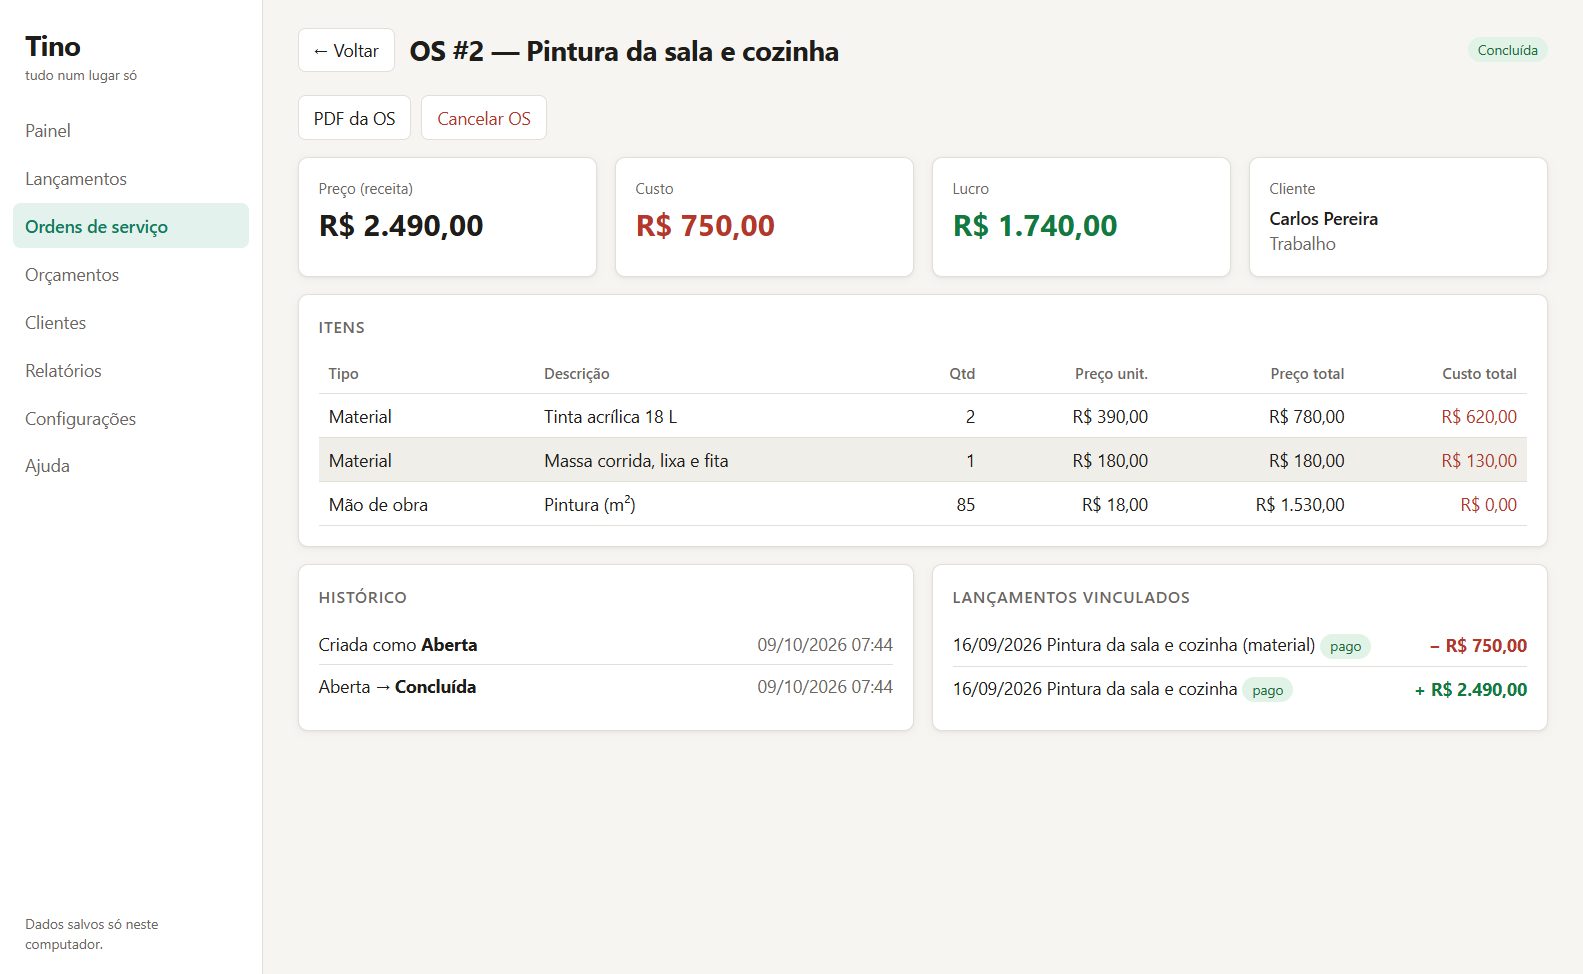Click the custo total R$ 620,00 cell
The height and width of the screenshot is (974, 1583).
(x=1479, y=417)
